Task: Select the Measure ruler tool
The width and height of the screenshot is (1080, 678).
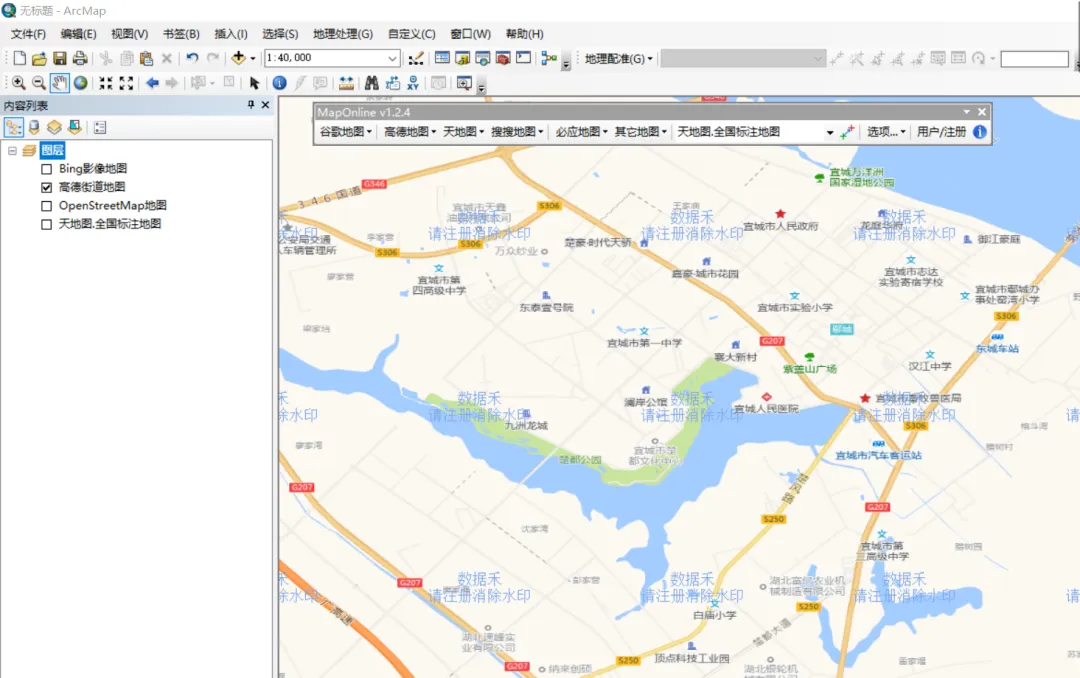Action: tap(346, 83)
